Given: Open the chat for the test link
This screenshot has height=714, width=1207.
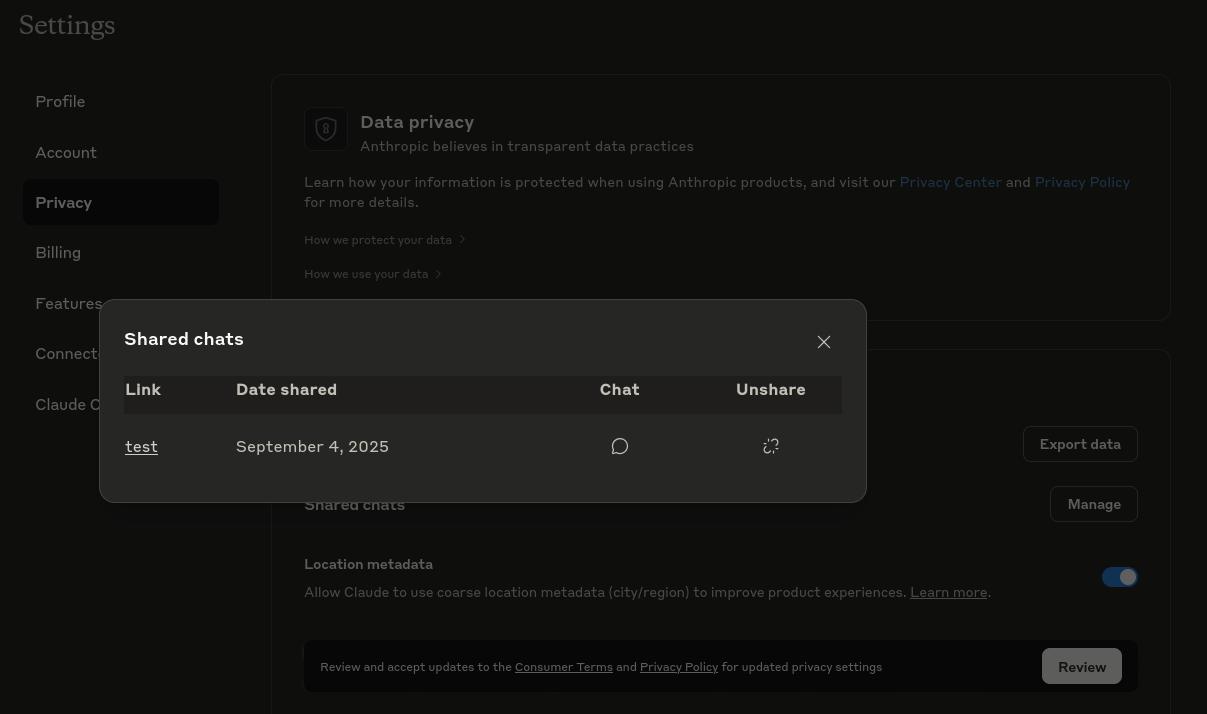Looking at the screenshot, I should point(619,446).
